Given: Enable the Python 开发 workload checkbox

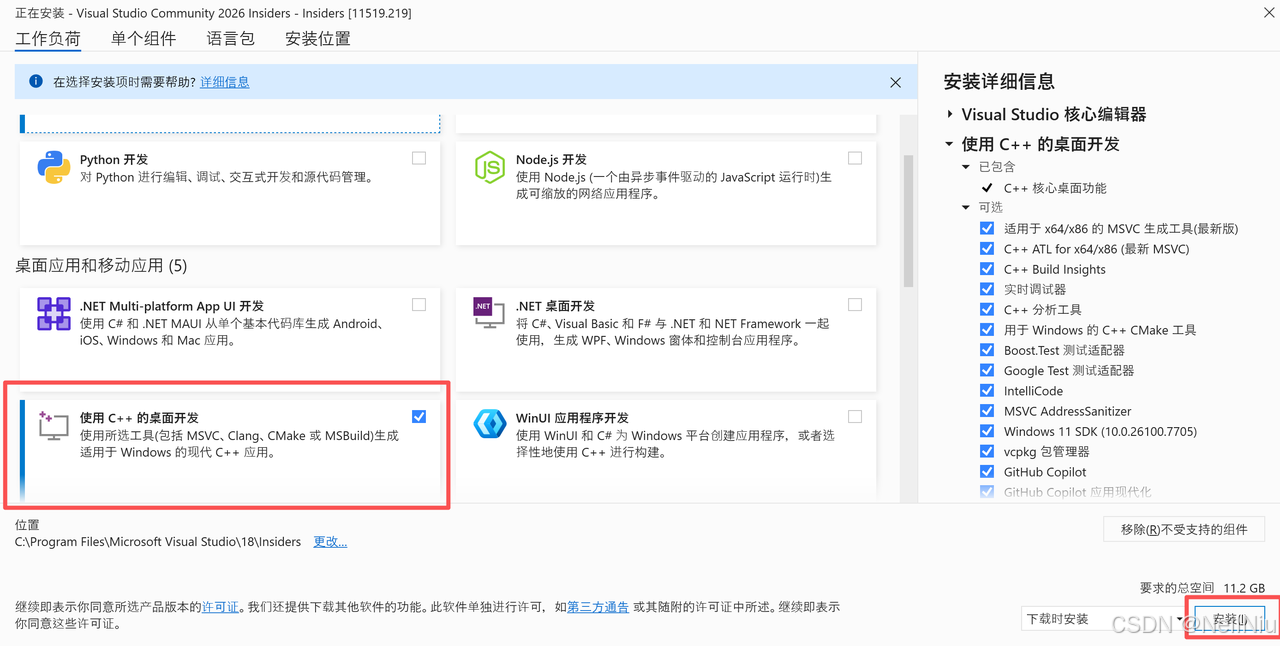Looking at the screenshot, I should pyautogui.click(x=419, y=158).
